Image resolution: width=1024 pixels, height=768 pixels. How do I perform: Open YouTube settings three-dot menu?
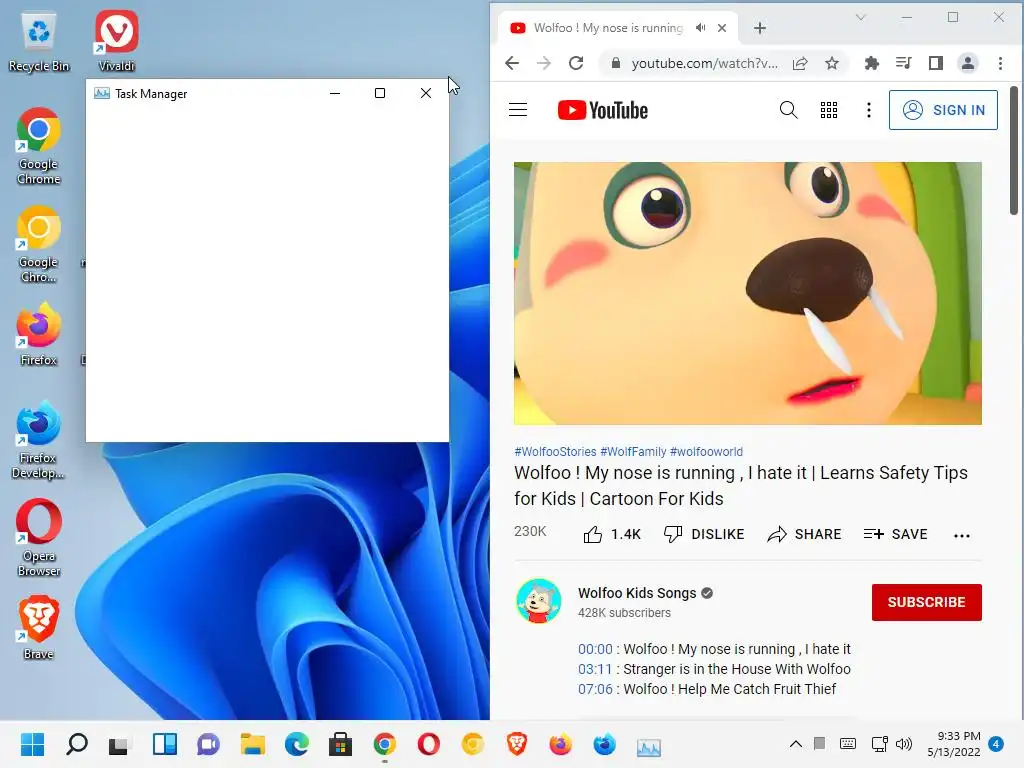tap(868, 110)
